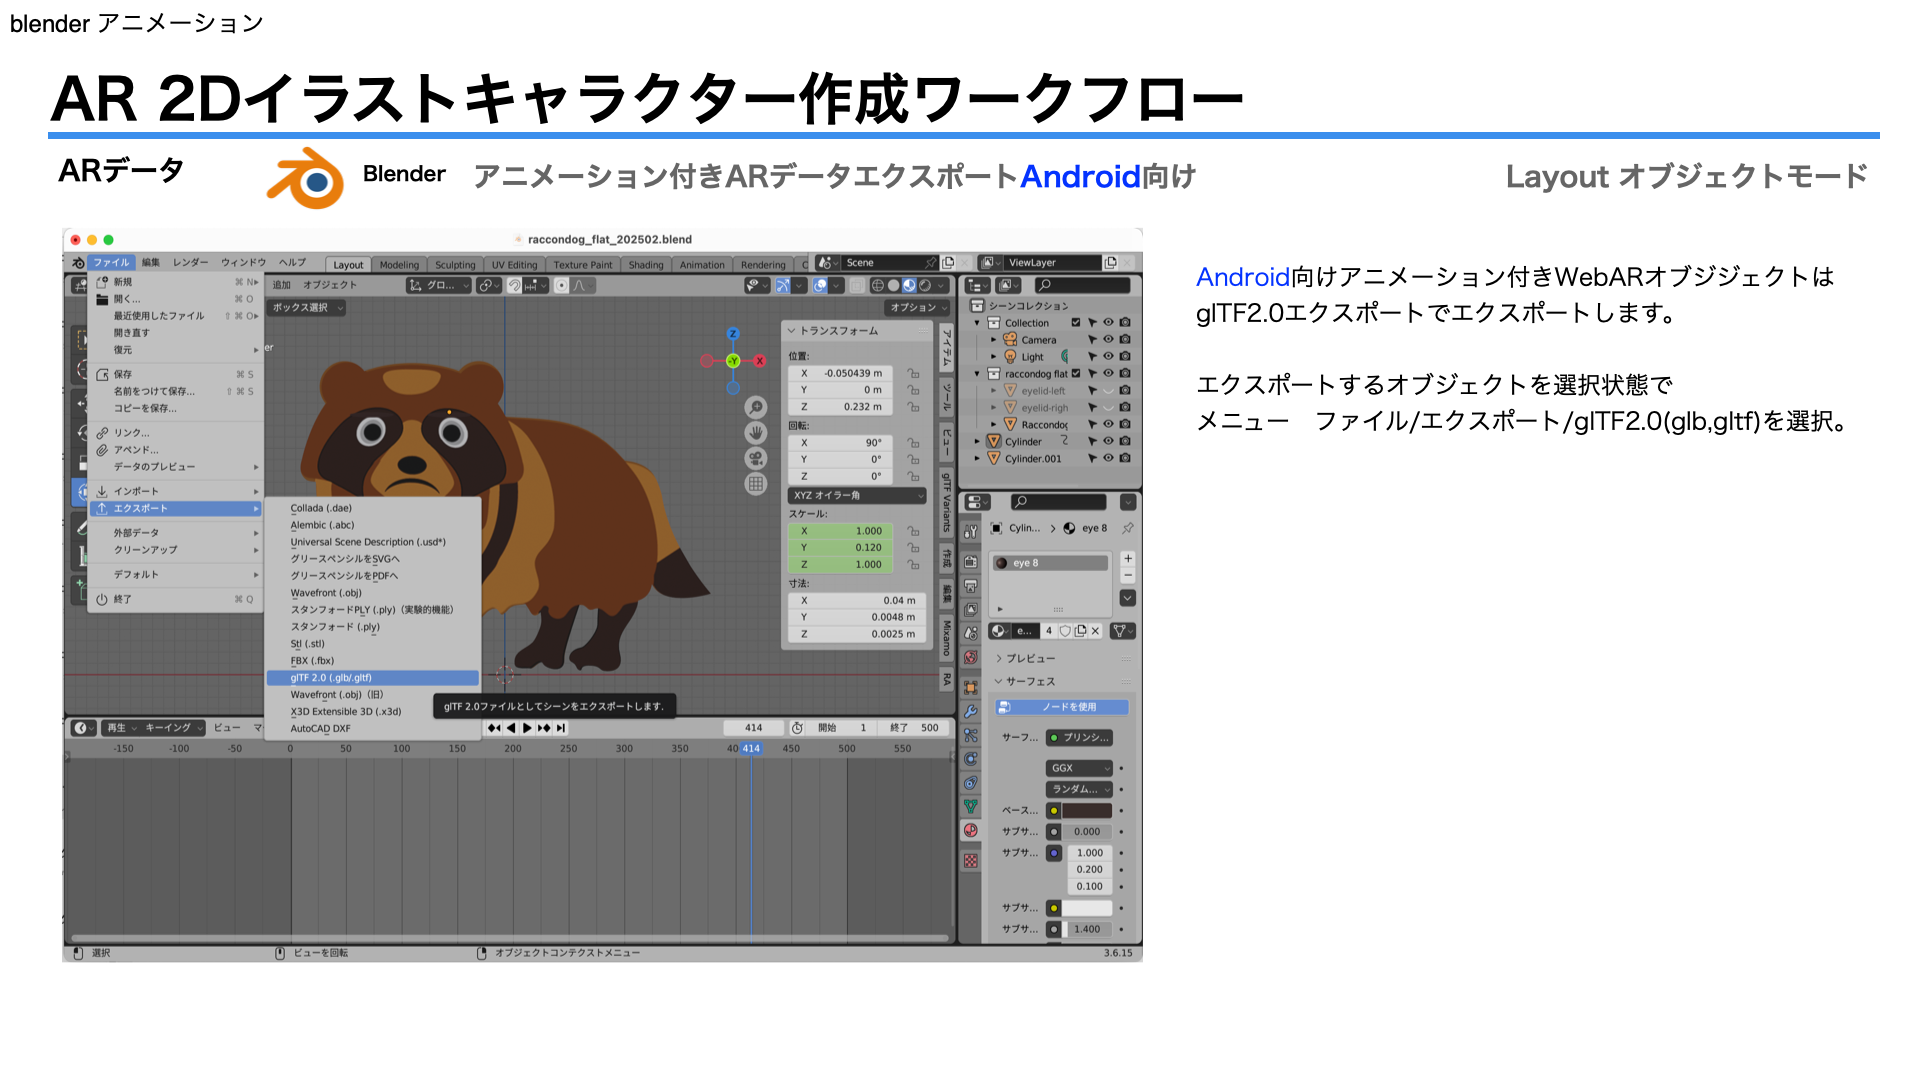Open Tool properties tab with wrench-screwdriver icon
The image size is (1920, 1080).
coord(970,532)
